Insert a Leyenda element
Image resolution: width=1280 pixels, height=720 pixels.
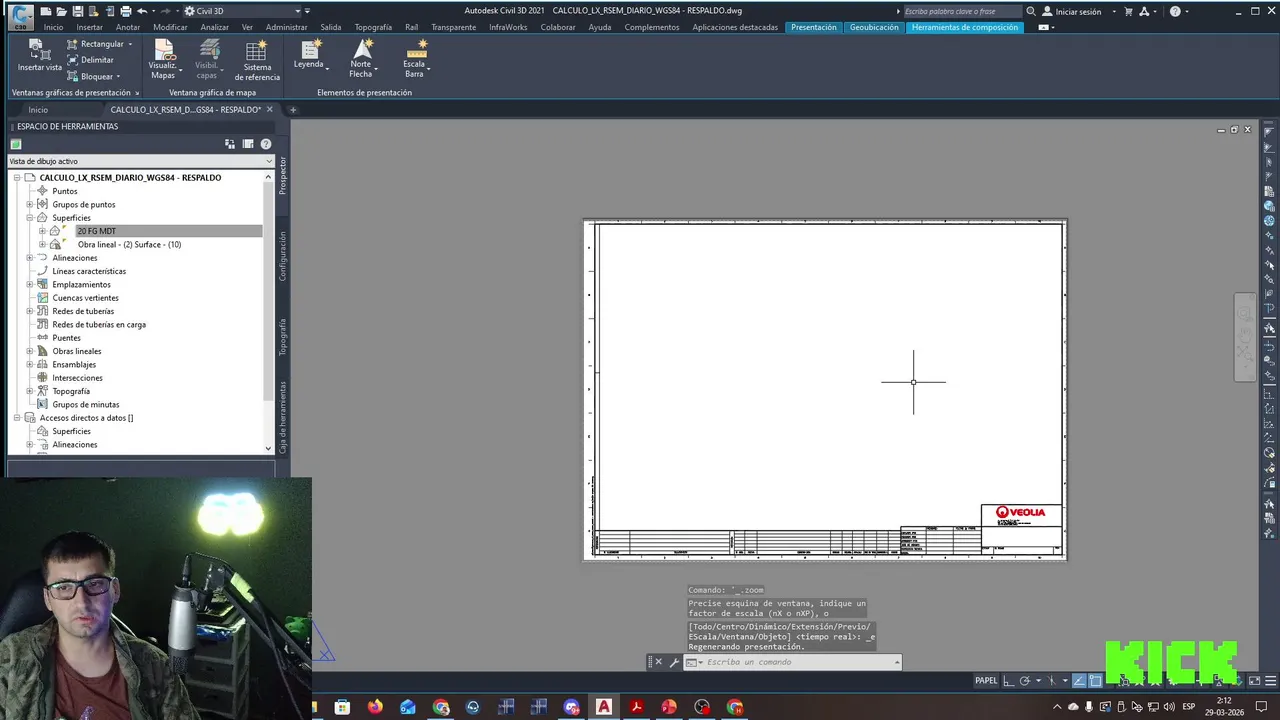tap(311, 55)
